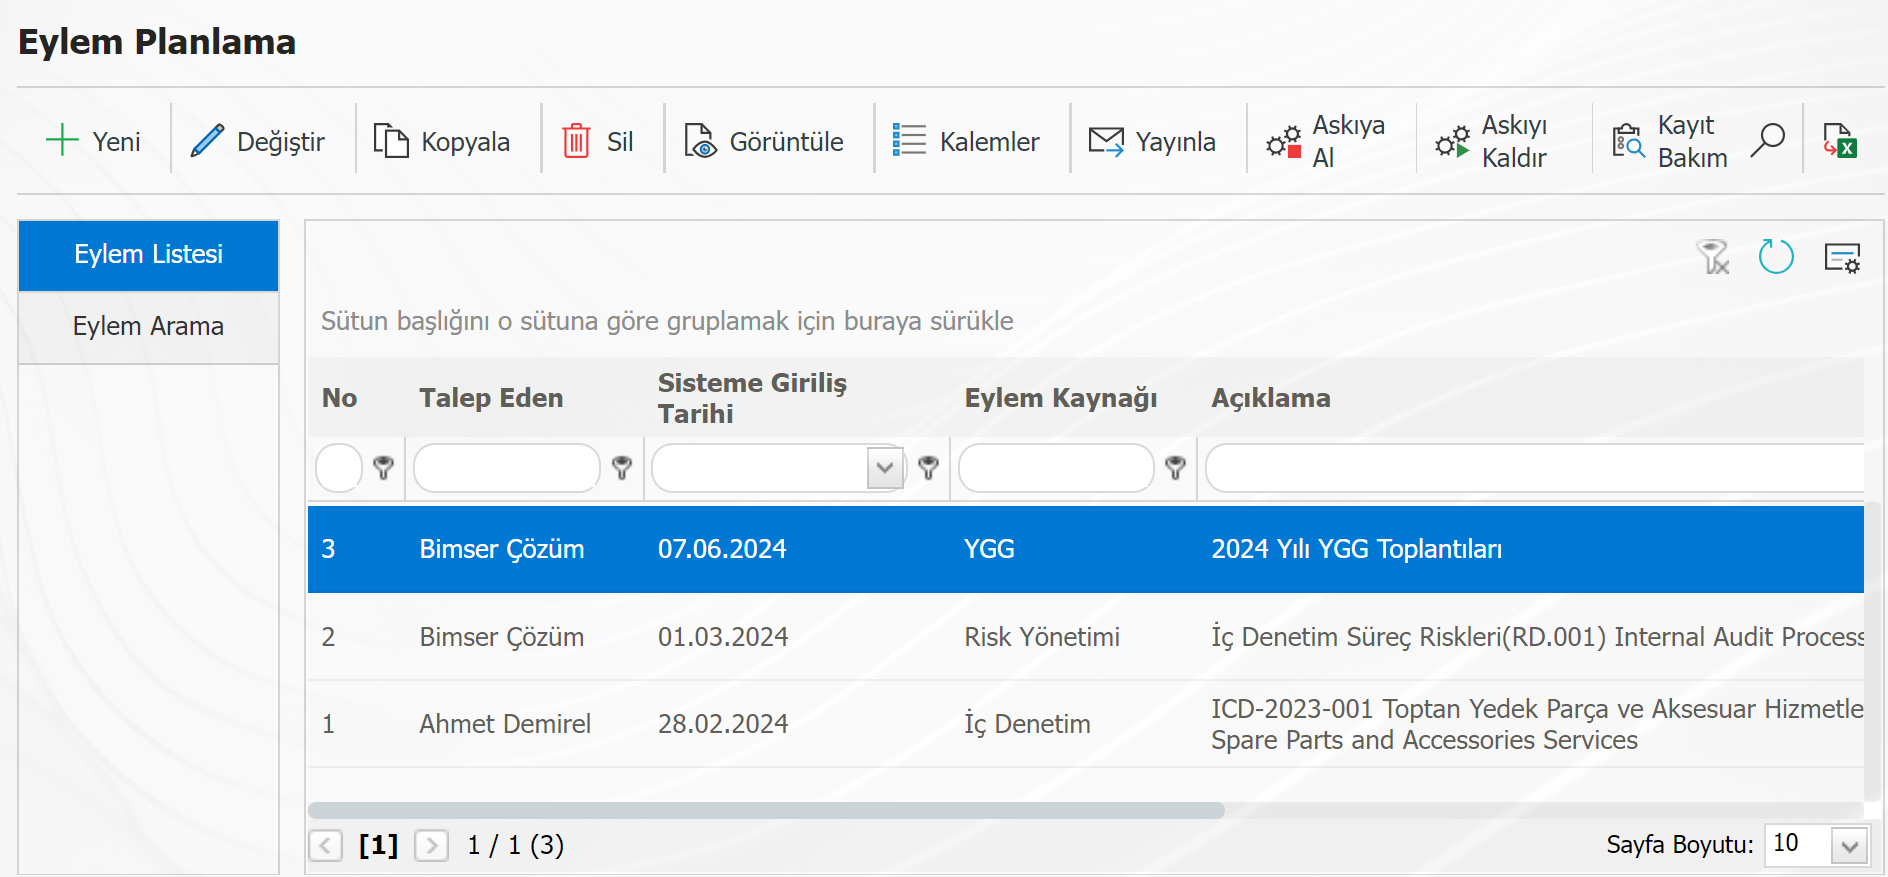Click date cell '01.03.2024'

[723, 637]
